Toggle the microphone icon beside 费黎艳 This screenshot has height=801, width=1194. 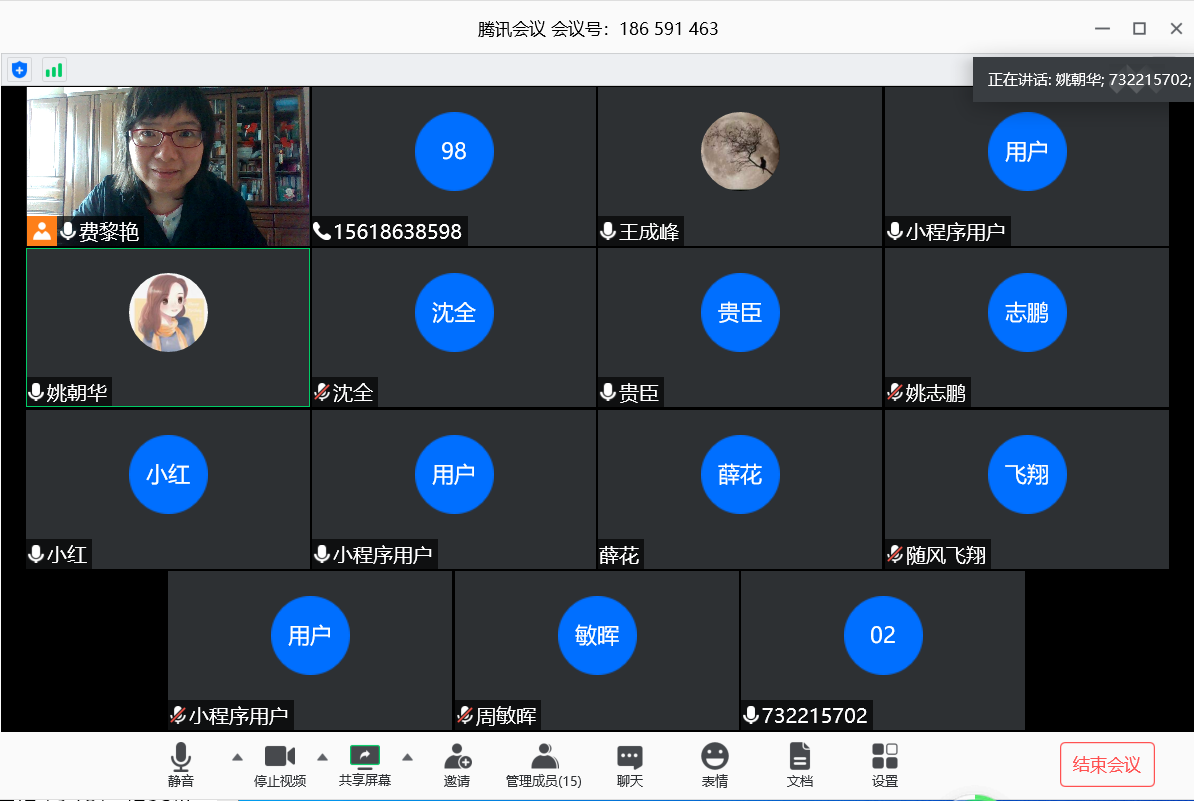(x=66, y=231)
